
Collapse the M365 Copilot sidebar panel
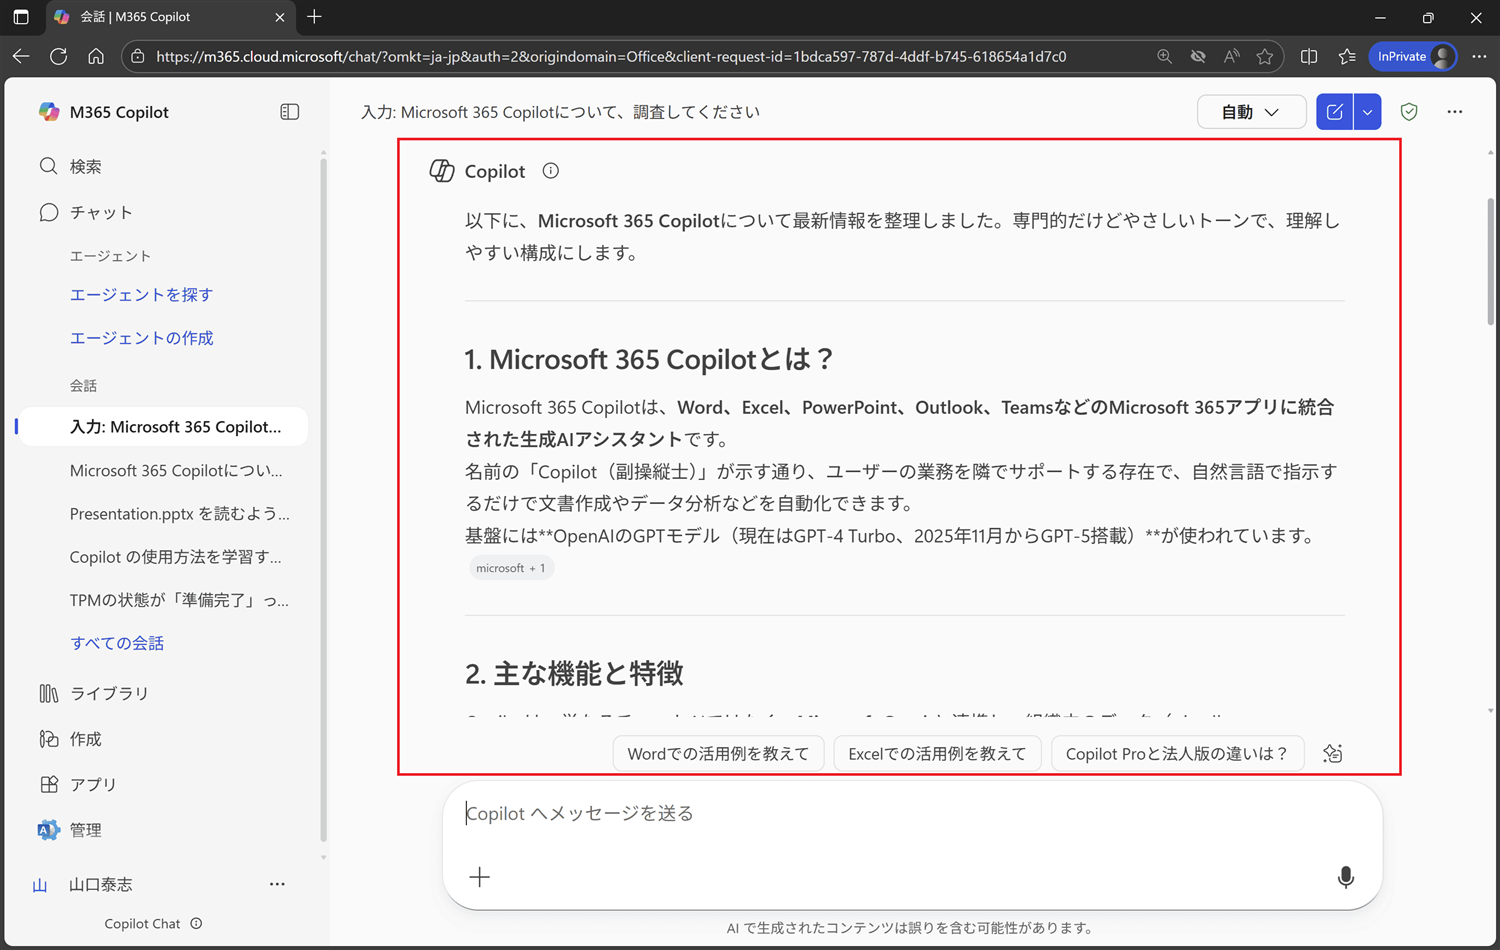coord(290,112)
